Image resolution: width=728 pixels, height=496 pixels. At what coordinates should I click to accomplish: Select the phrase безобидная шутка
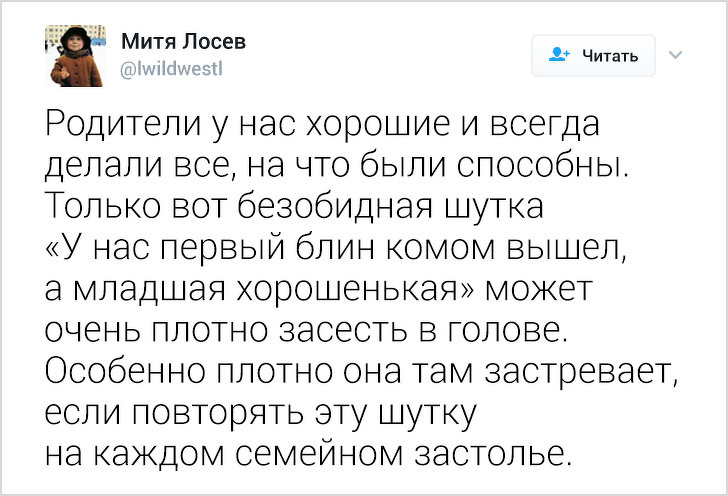[390, 207]
